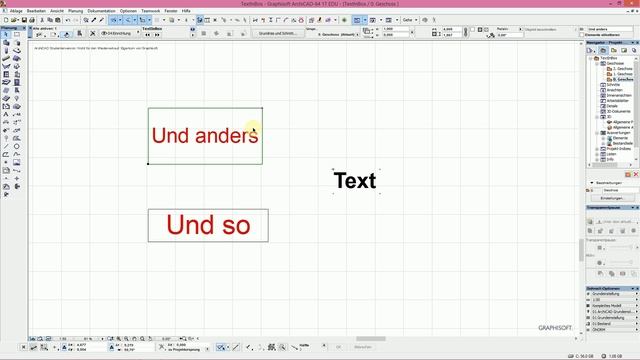Viewport: 640px width, 360px height.
Task: Select Ansichten in navigator tree
Action: click(615, 90)
